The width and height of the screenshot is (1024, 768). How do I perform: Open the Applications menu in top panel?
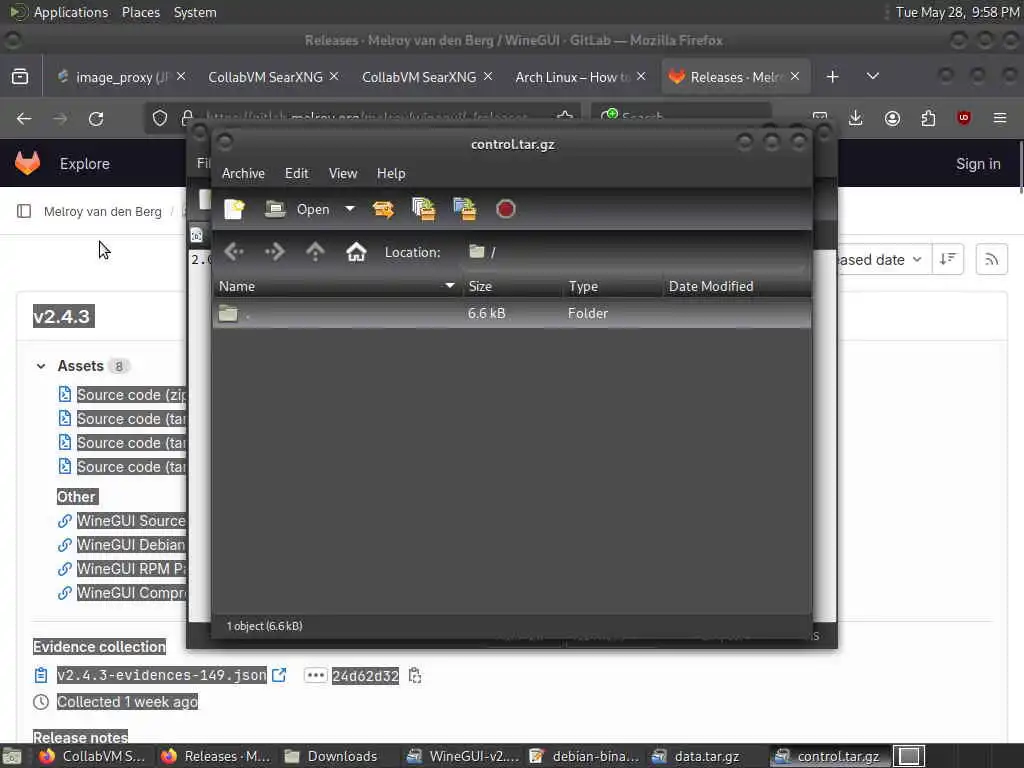coord(71,12)
